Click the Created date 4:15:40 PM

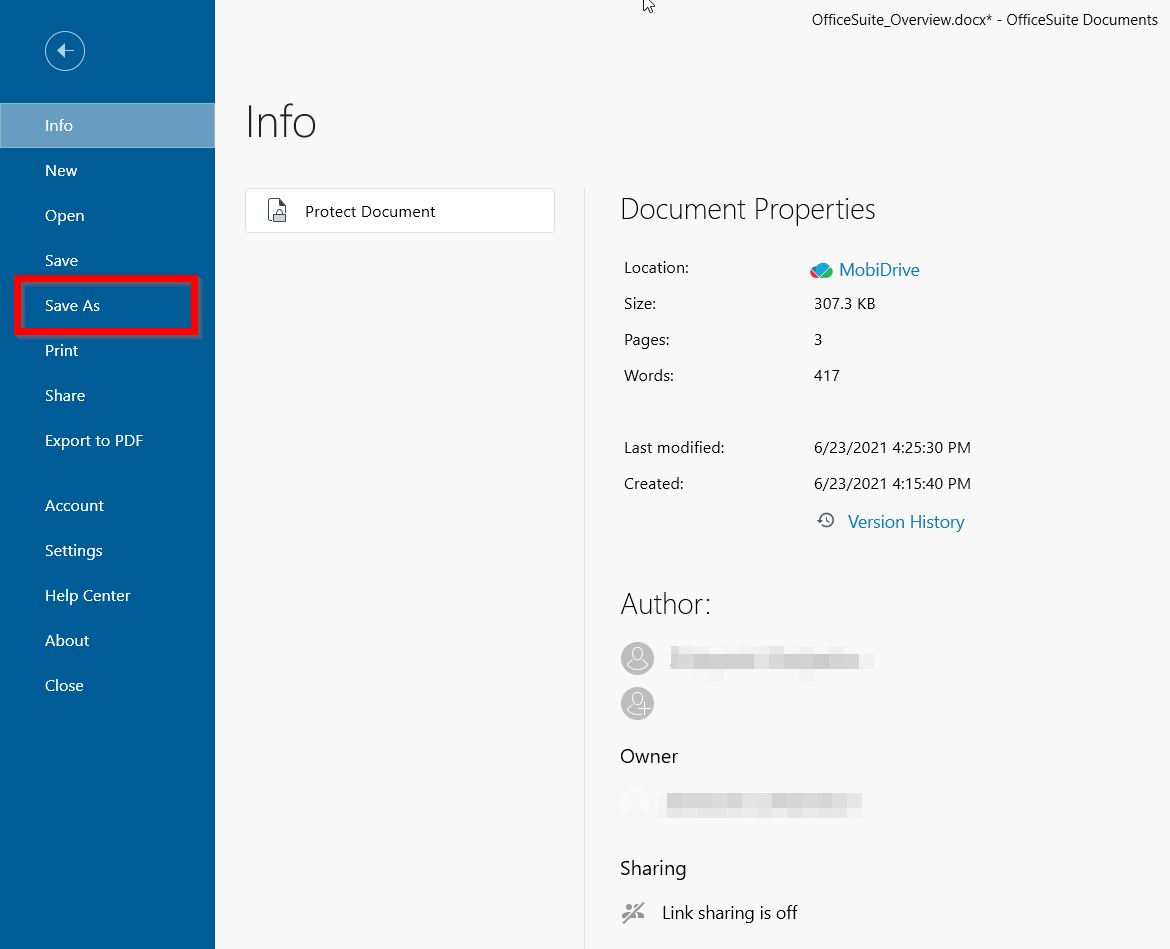pos(892,483)
